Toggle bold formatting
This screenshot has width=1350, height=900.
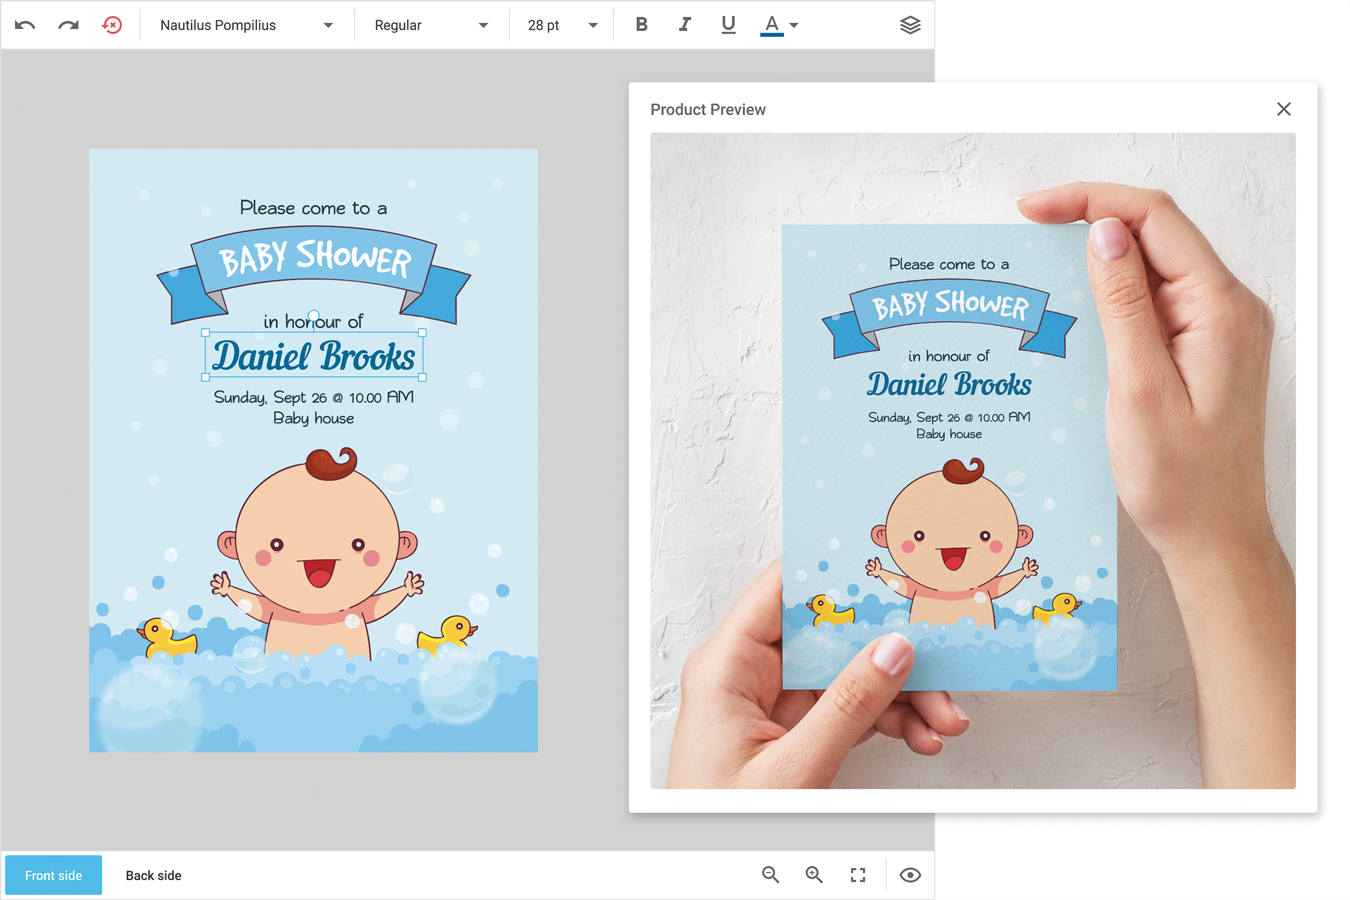[641, 25]
